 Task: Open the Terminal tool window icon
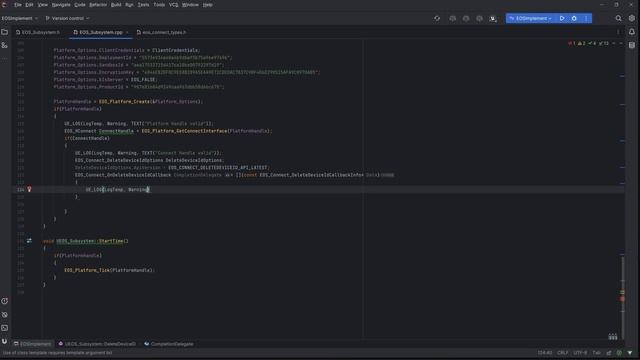tap(4, 328)
